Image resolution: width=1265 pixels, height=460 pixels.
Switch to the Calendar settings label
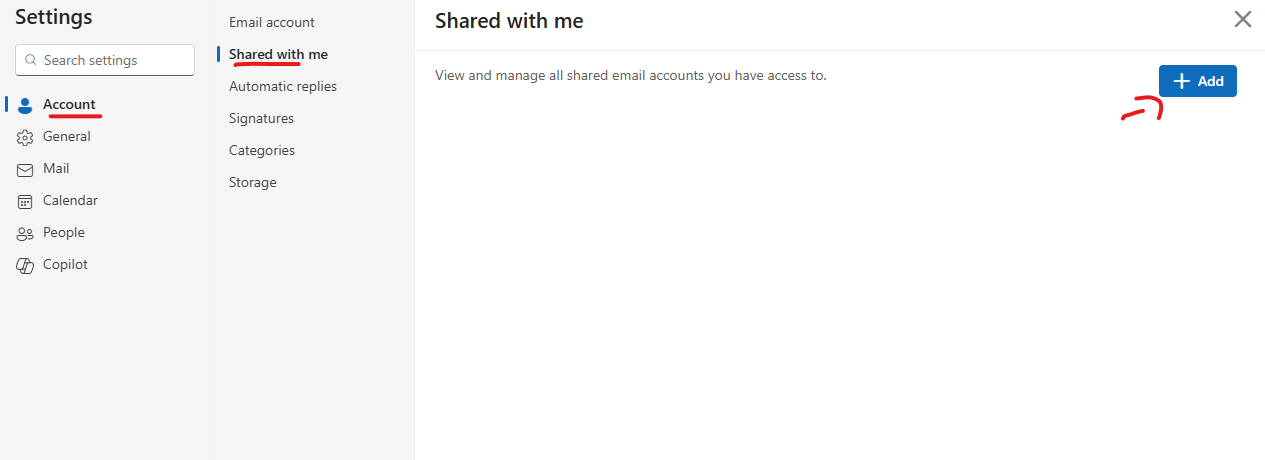point(70,201)
